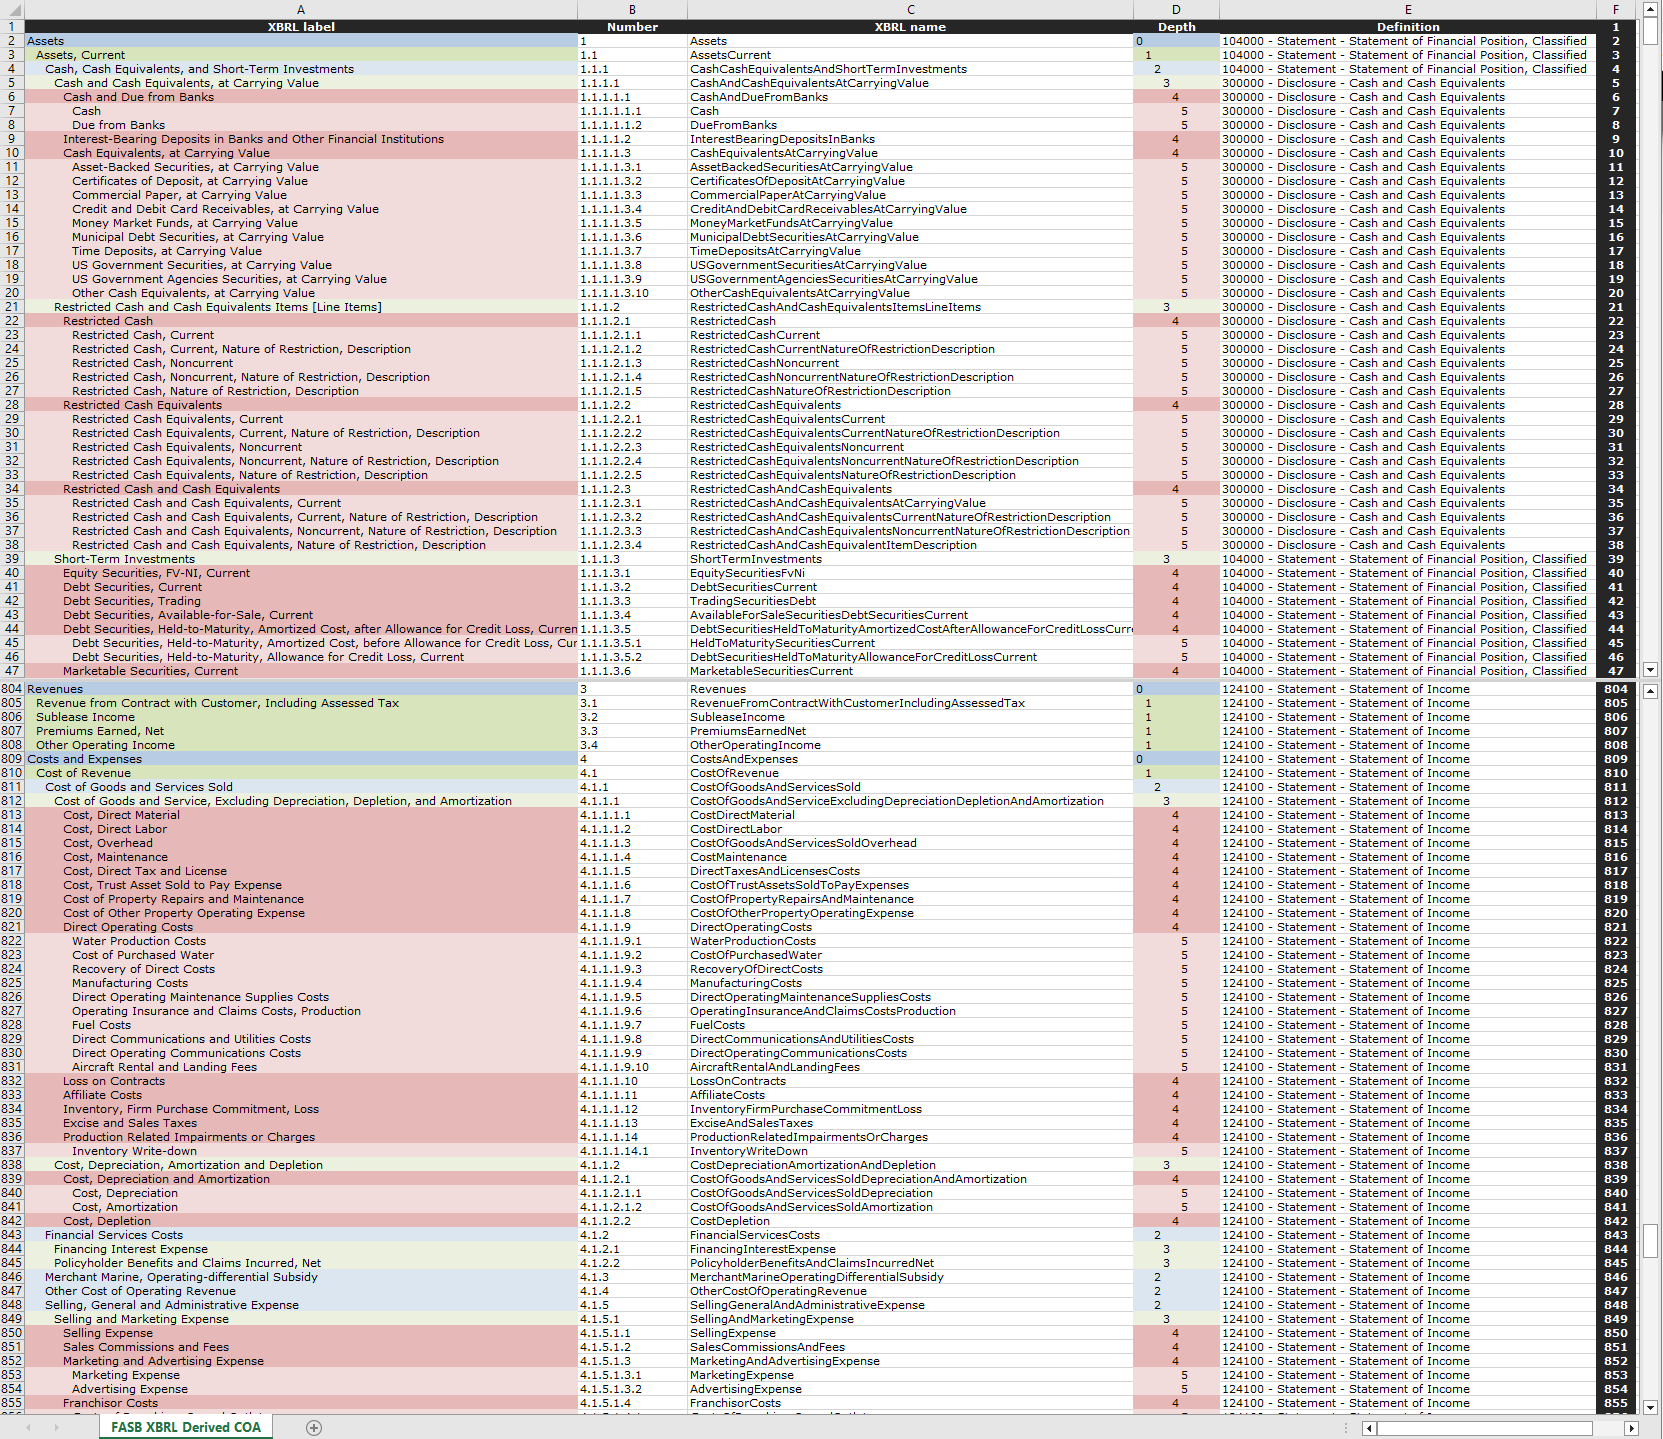This screenshot has width=1663, height=1439.
Task: Select cell 'InventoryWriteDown'
Action: (910, 1151)
